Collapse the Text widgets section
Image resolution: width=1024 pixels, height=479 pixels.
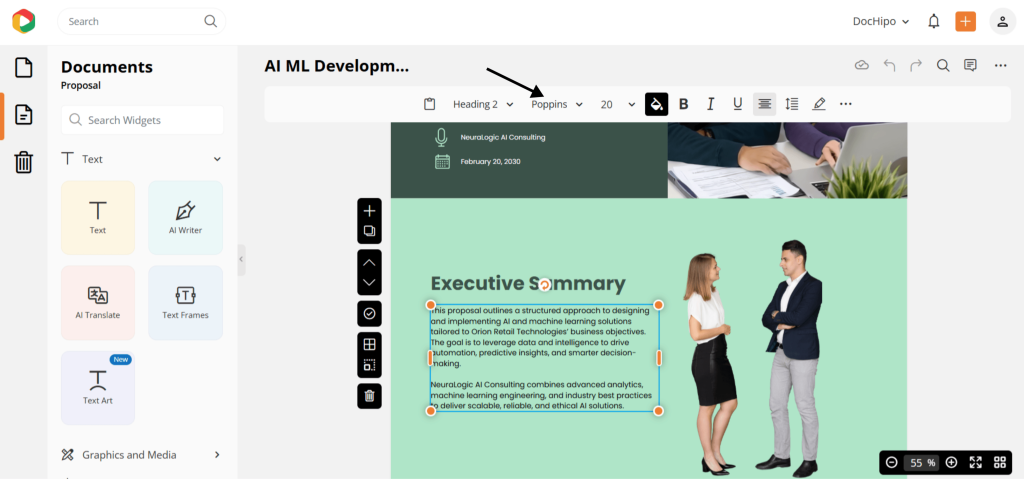point(217,159)
